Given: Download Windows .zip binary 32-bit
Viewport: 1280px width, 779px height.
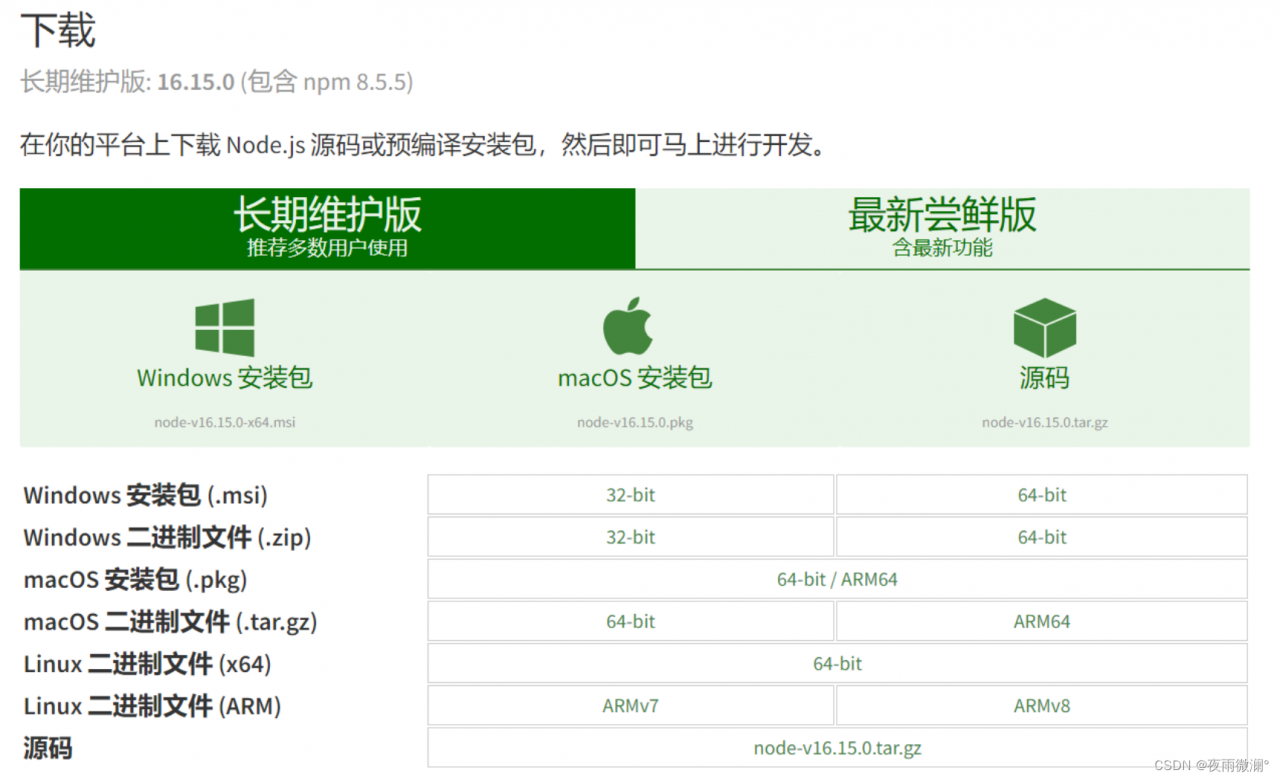Looking at the screenshot, I should (x=630, y=537).
